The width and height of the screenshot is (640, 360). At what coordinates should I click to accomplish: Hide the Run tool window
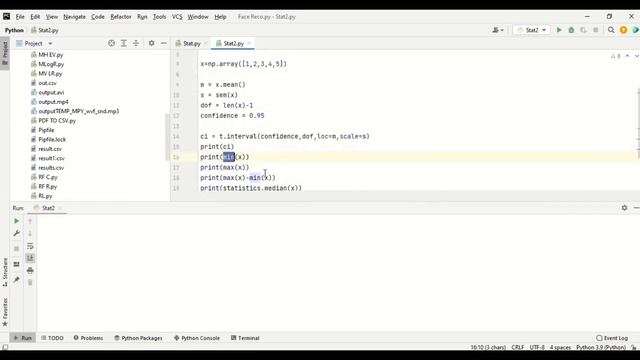pyautogui.click(x=636, y=208)
